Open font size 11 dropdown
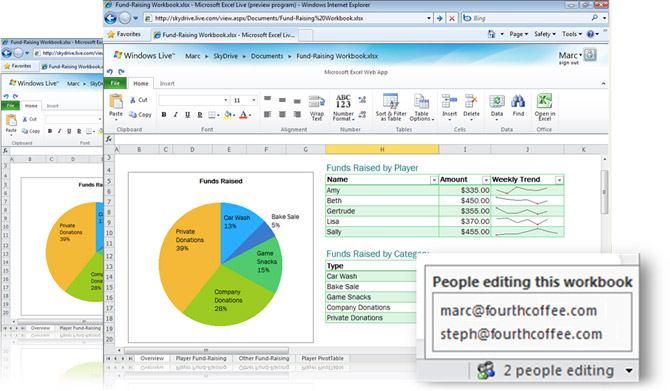 coord(254,100)
